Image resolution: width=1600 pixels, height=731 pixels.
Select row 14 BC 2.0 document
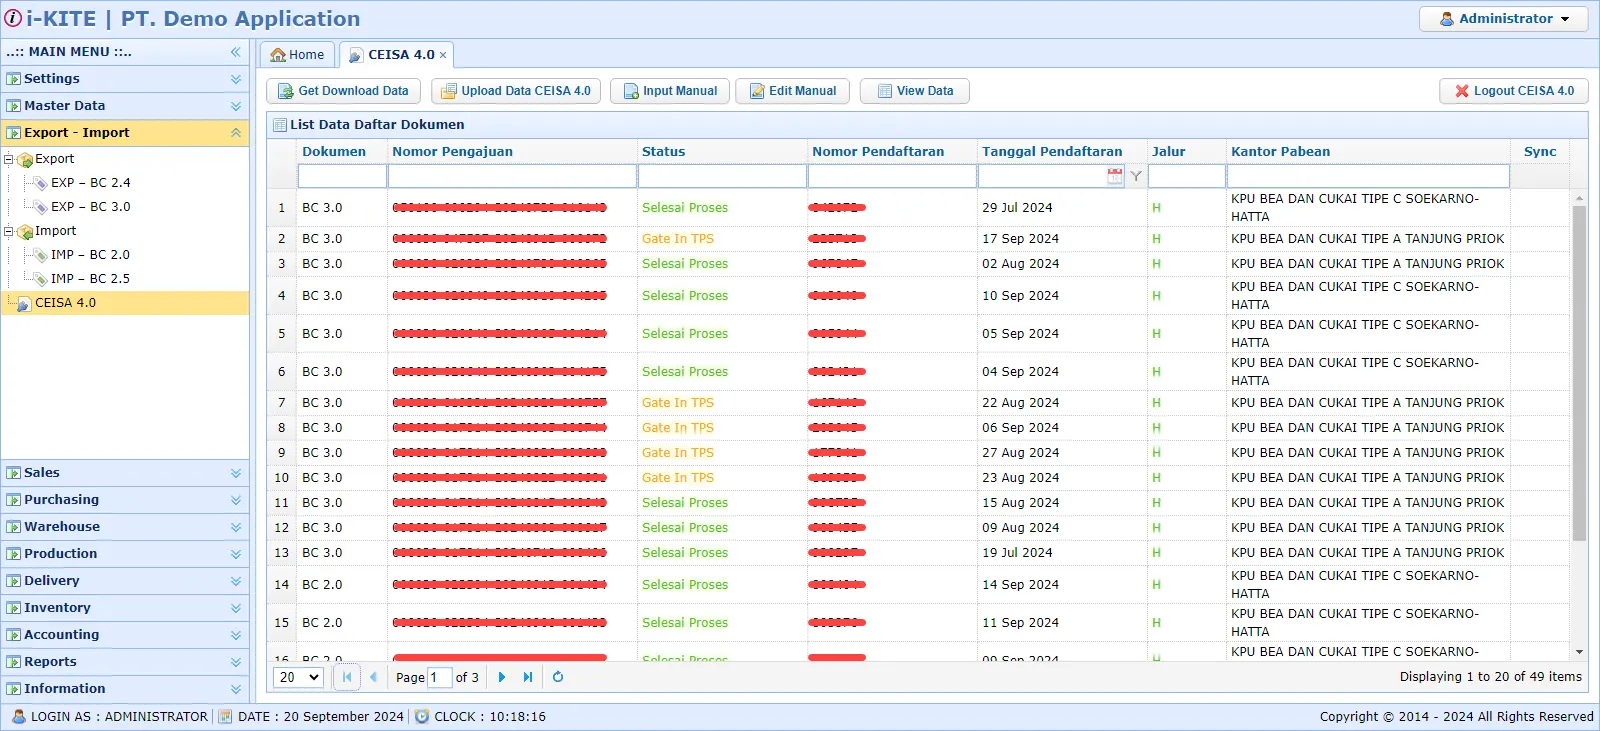[918, 585]
